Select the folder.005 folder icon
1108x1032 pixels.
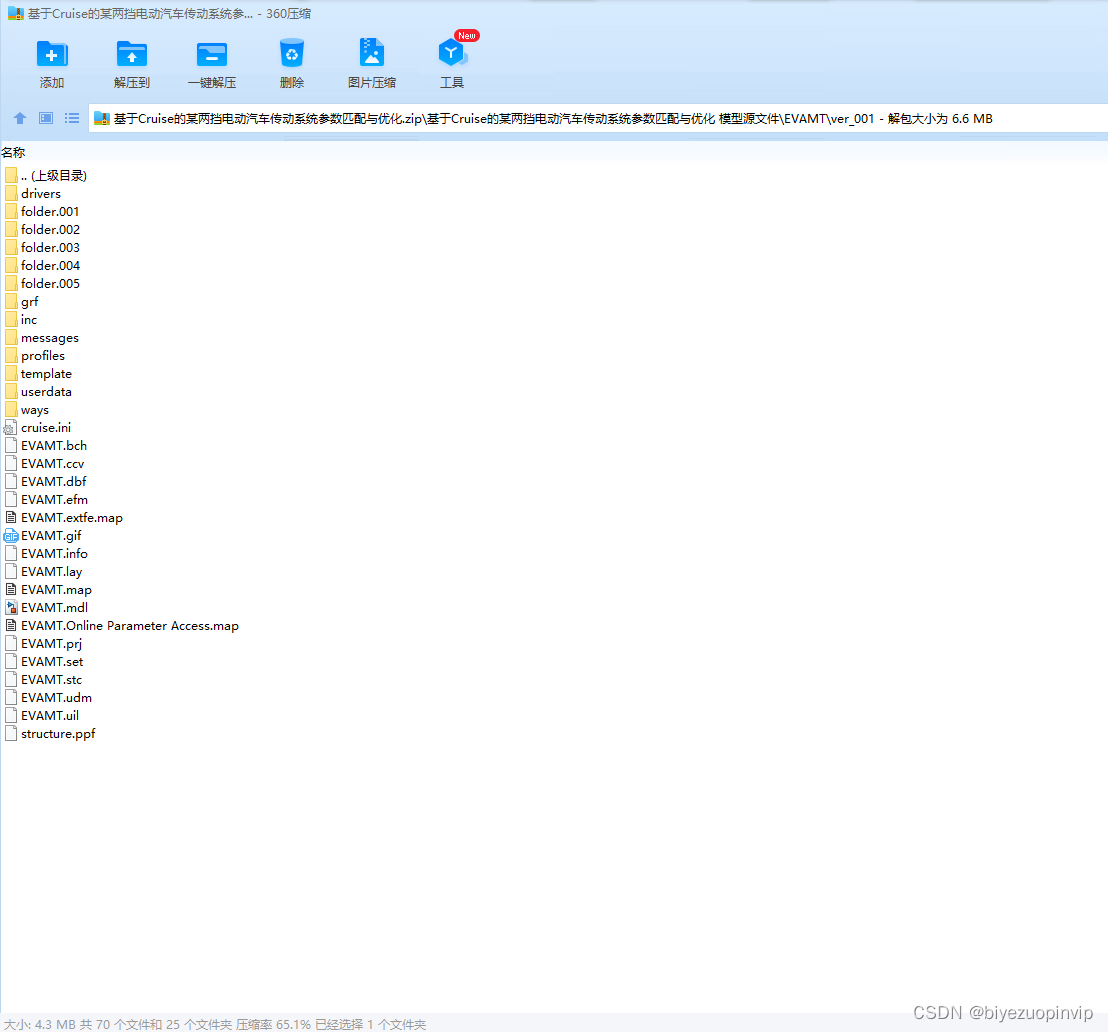click(11, 283)
